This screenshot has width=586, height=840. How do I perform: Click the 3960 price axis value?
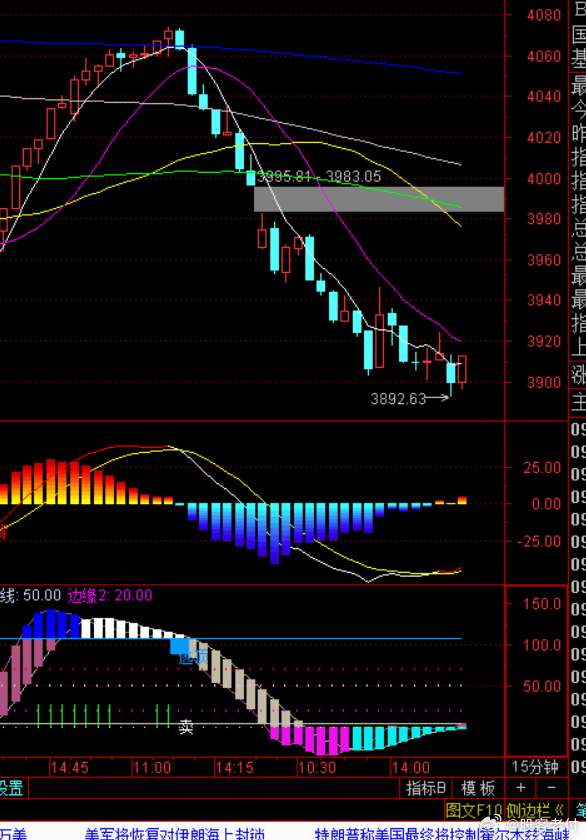pyautogui.click(x=544, y=260)
